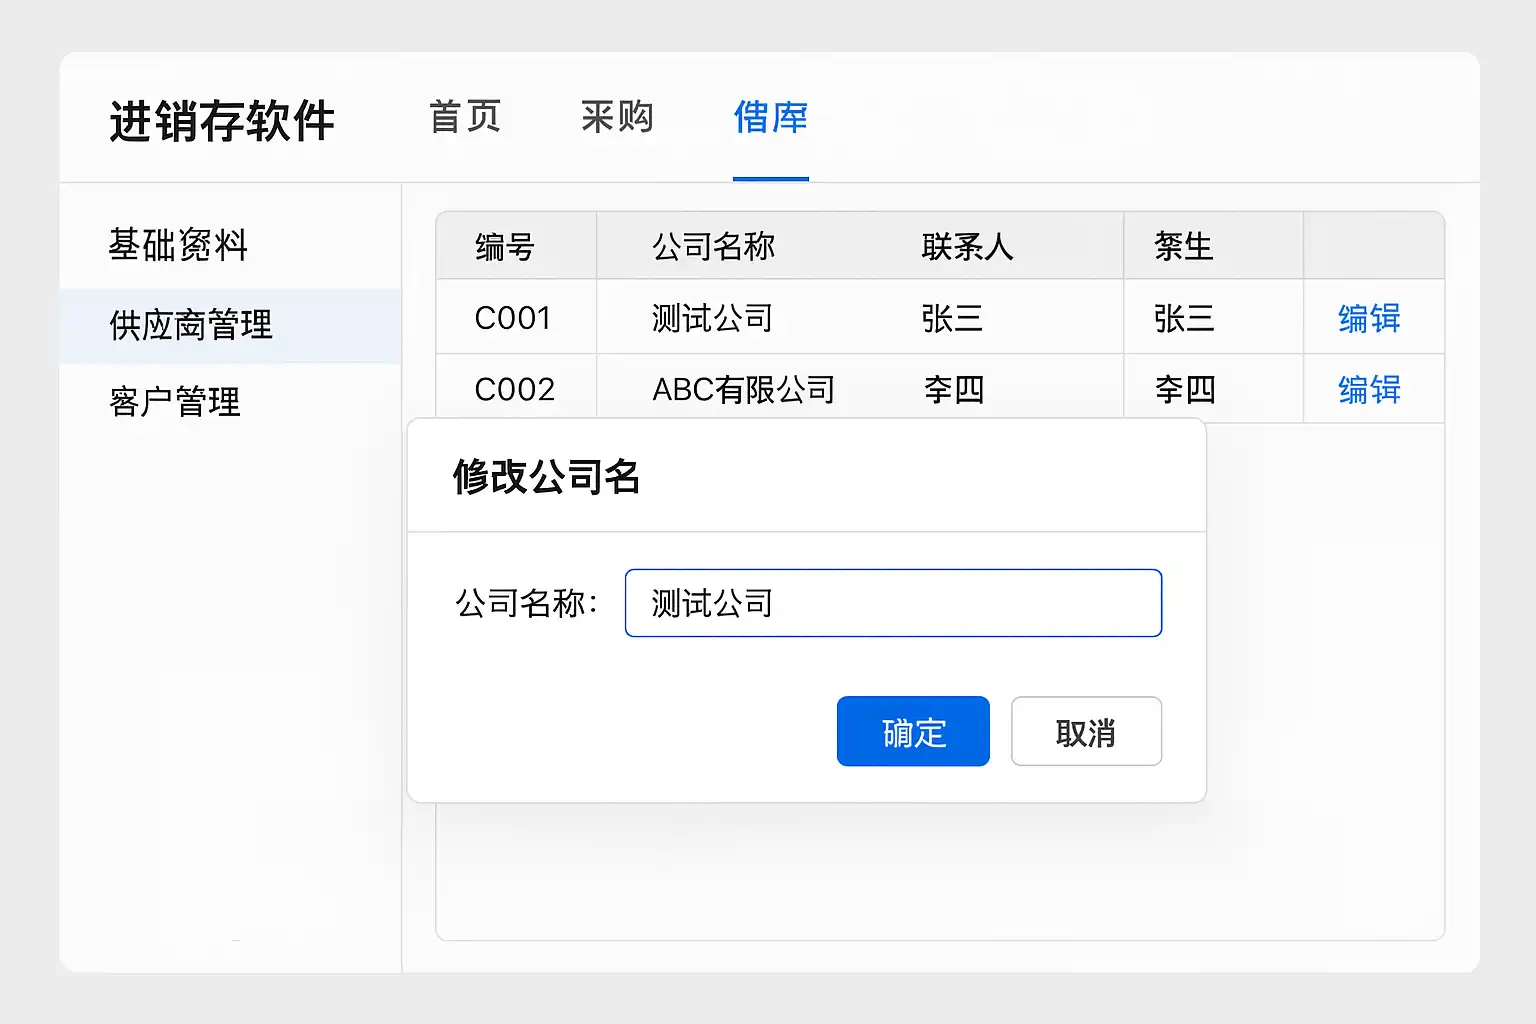This screenshot has height=1024, width=1536.
Task: Select 供应商管理 in the sidebar
Action: tap(191, 325)
